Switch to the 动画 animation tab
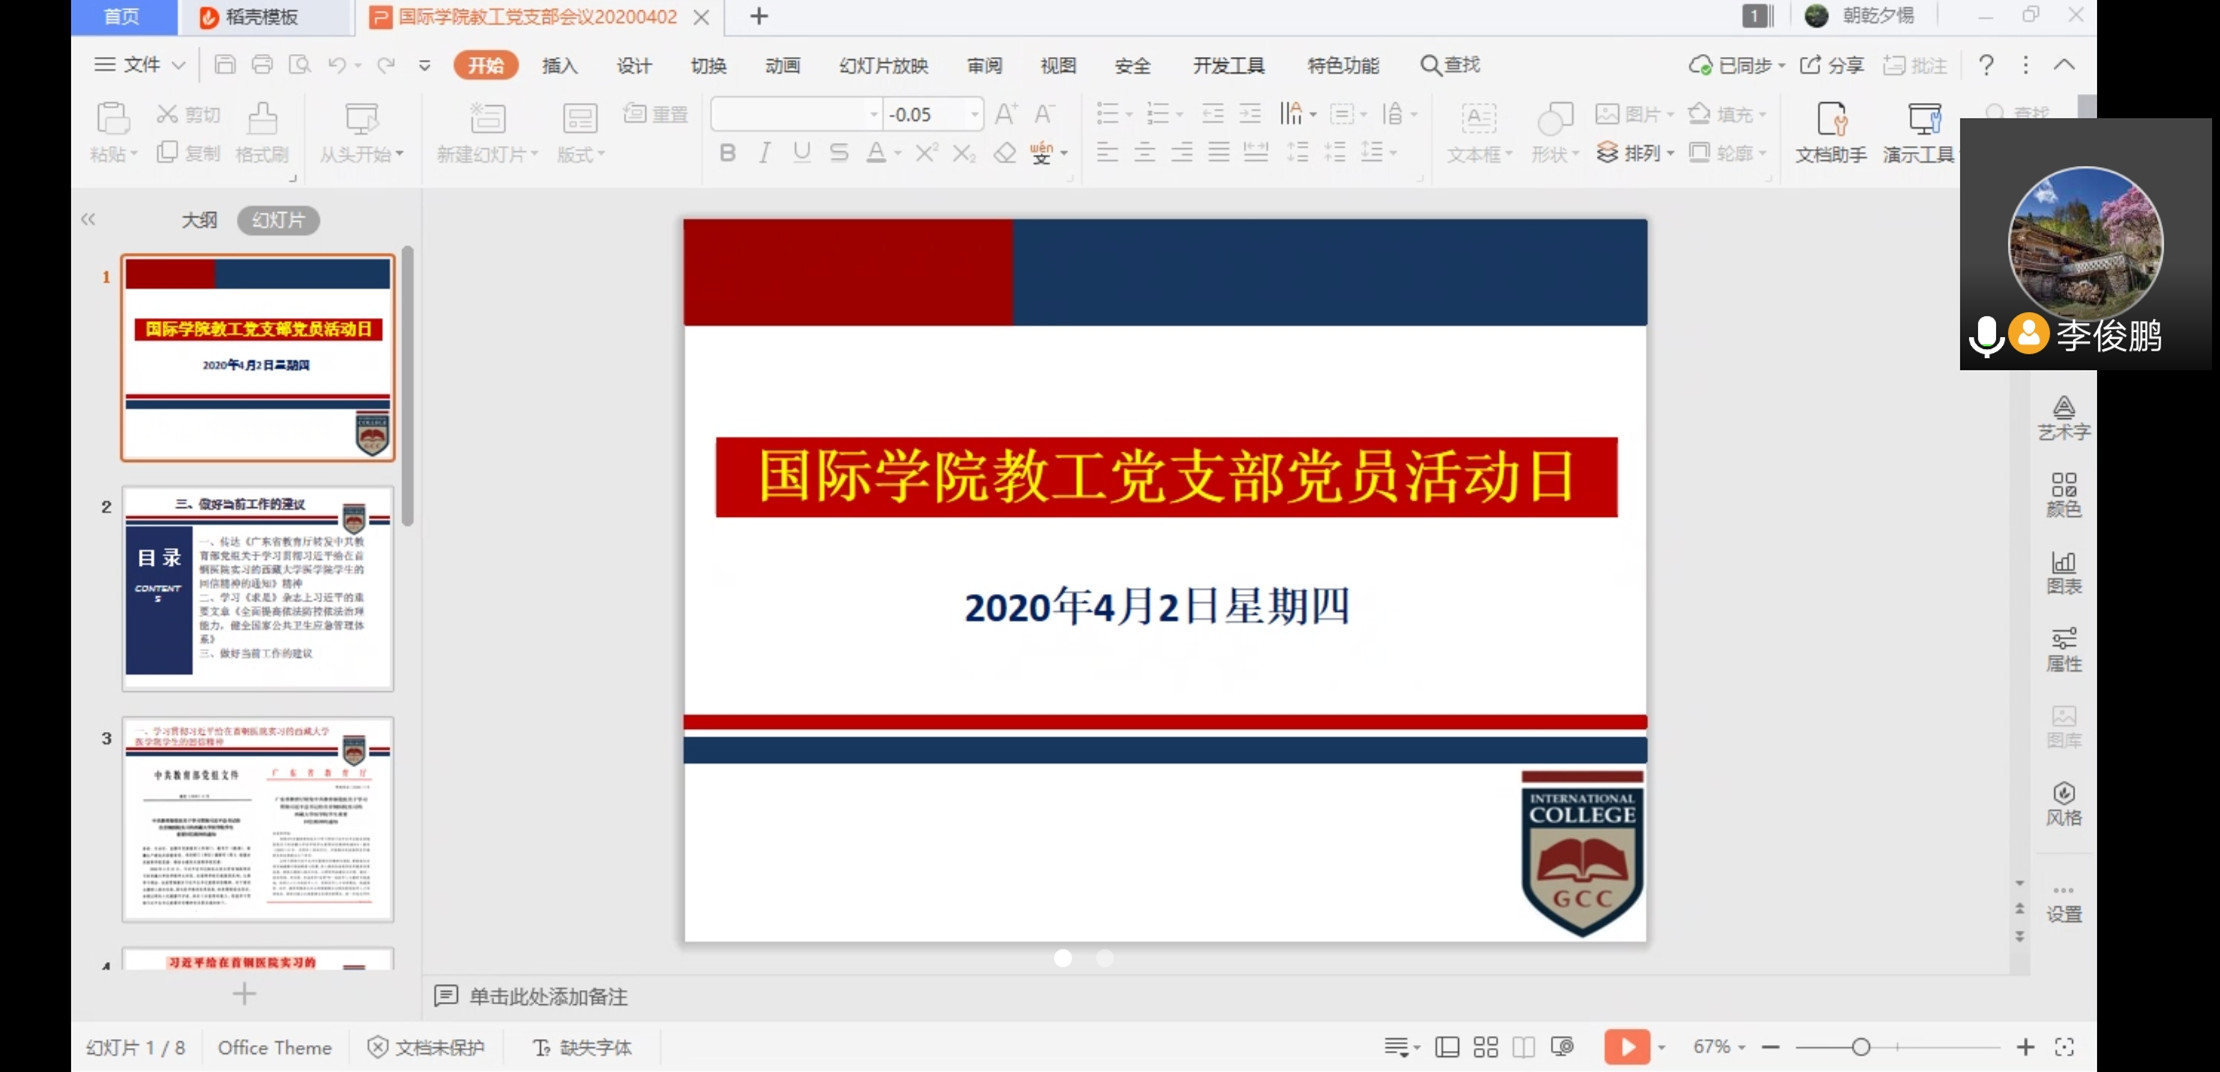The height and width of the screenshot is (1072, 2220). point(782,66)
